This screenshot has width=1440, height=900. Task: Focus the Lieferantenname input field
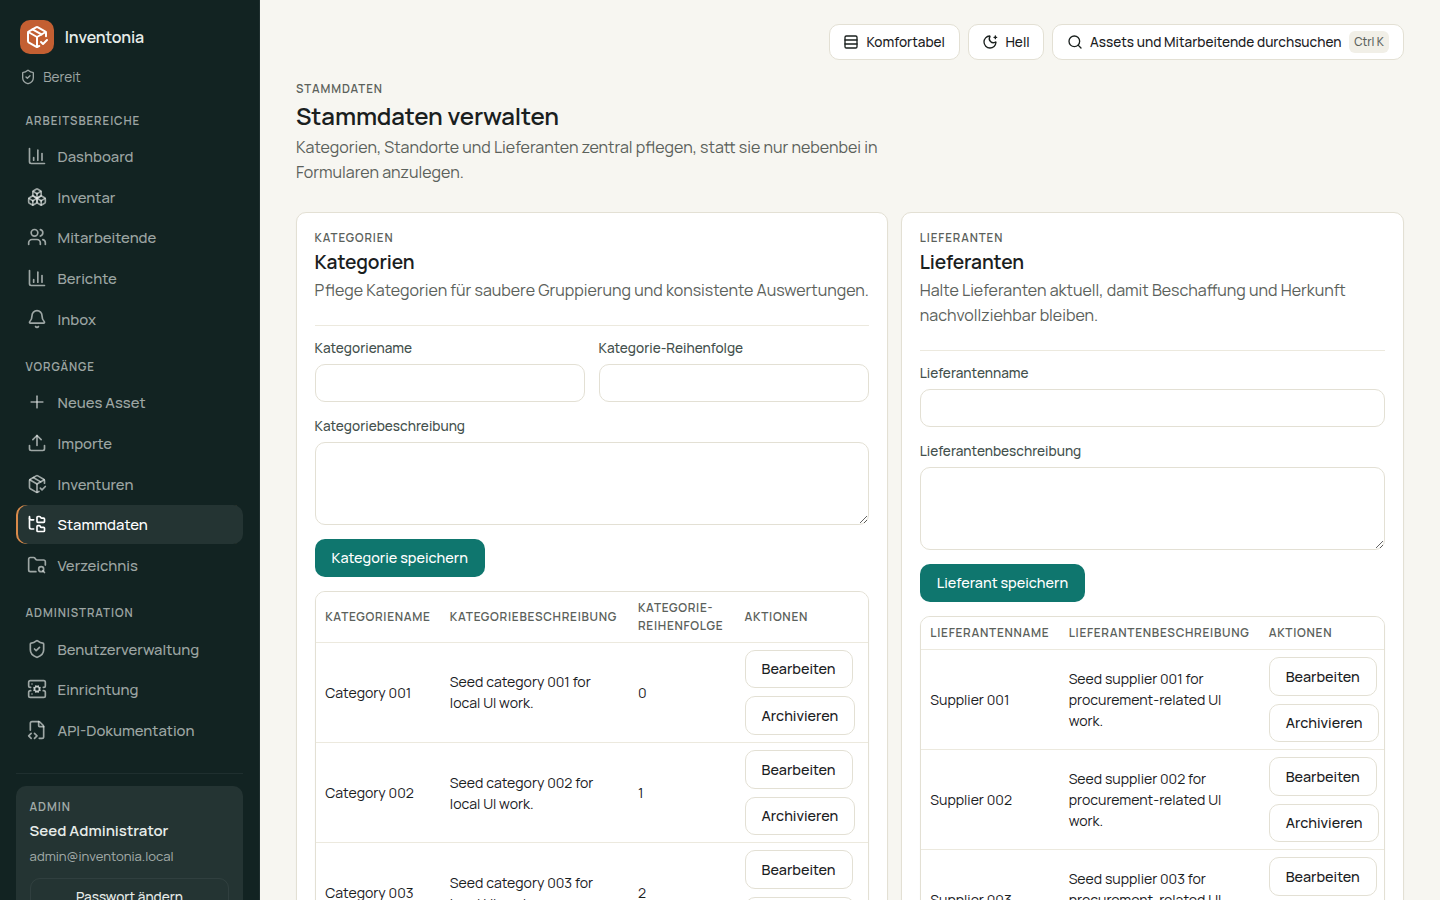click(x=1152, y=408)
